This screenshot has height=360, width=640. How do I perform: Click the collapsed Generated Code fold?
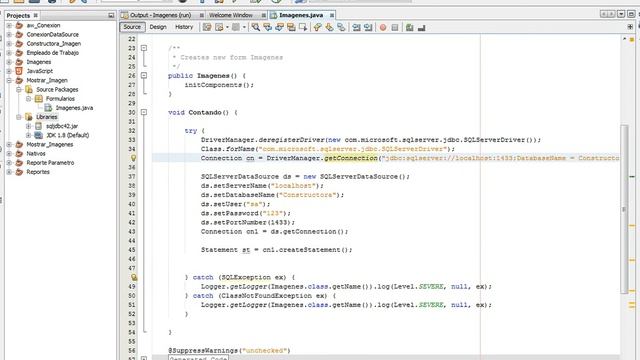point(198,358)
